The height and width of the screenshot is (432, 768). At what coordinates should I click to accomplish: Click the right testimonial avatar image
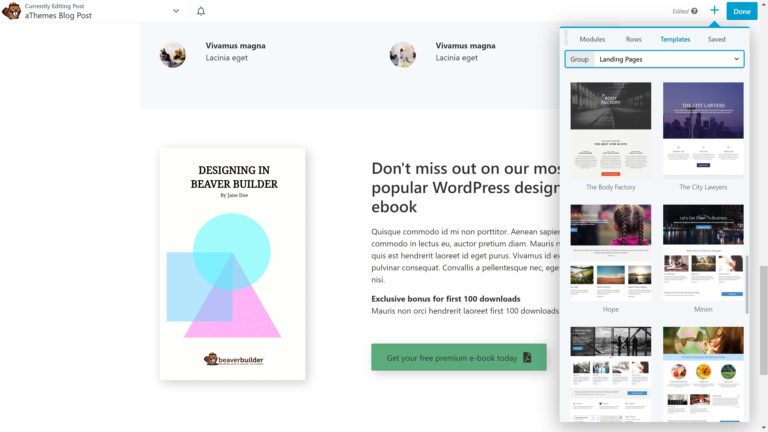point(403,54)
